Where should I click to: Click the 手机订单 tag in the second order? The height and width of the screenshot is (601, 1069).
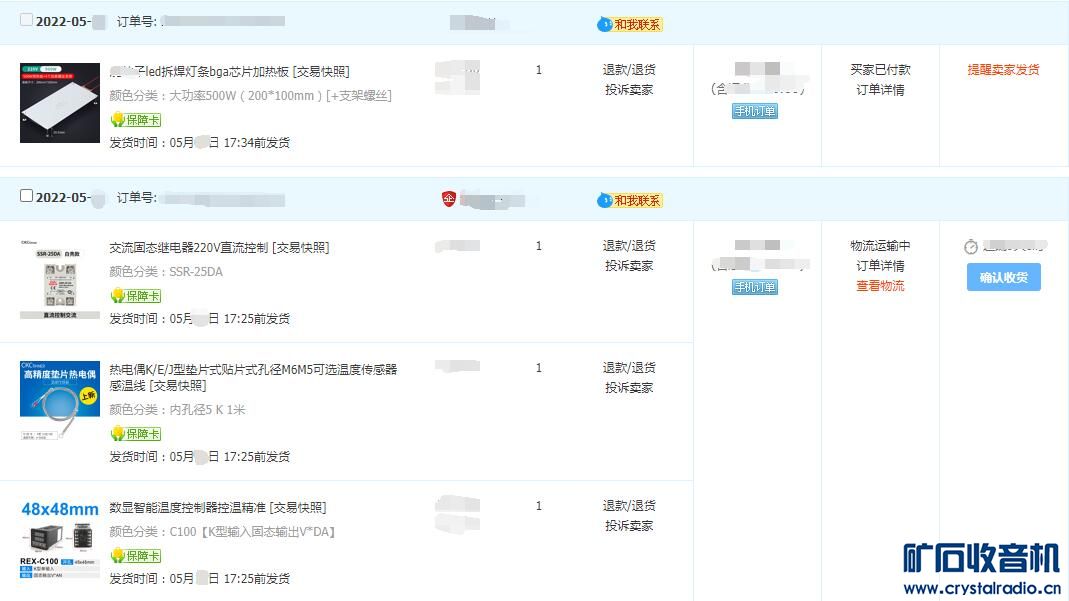pos(755,287)
